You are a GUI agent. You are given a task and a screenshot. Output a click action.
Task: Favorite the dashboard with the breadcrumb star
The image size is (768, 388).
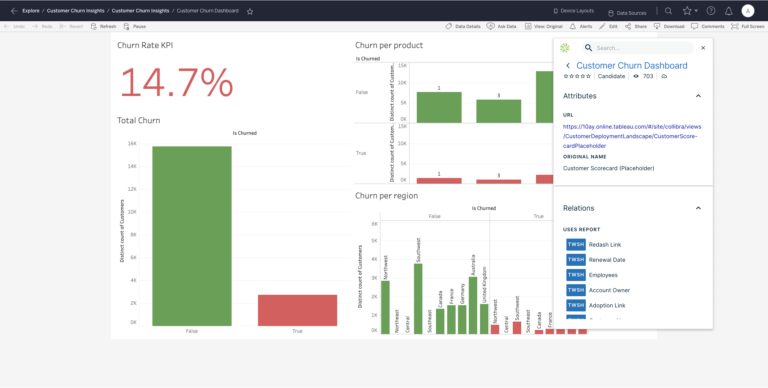point(250,11)
